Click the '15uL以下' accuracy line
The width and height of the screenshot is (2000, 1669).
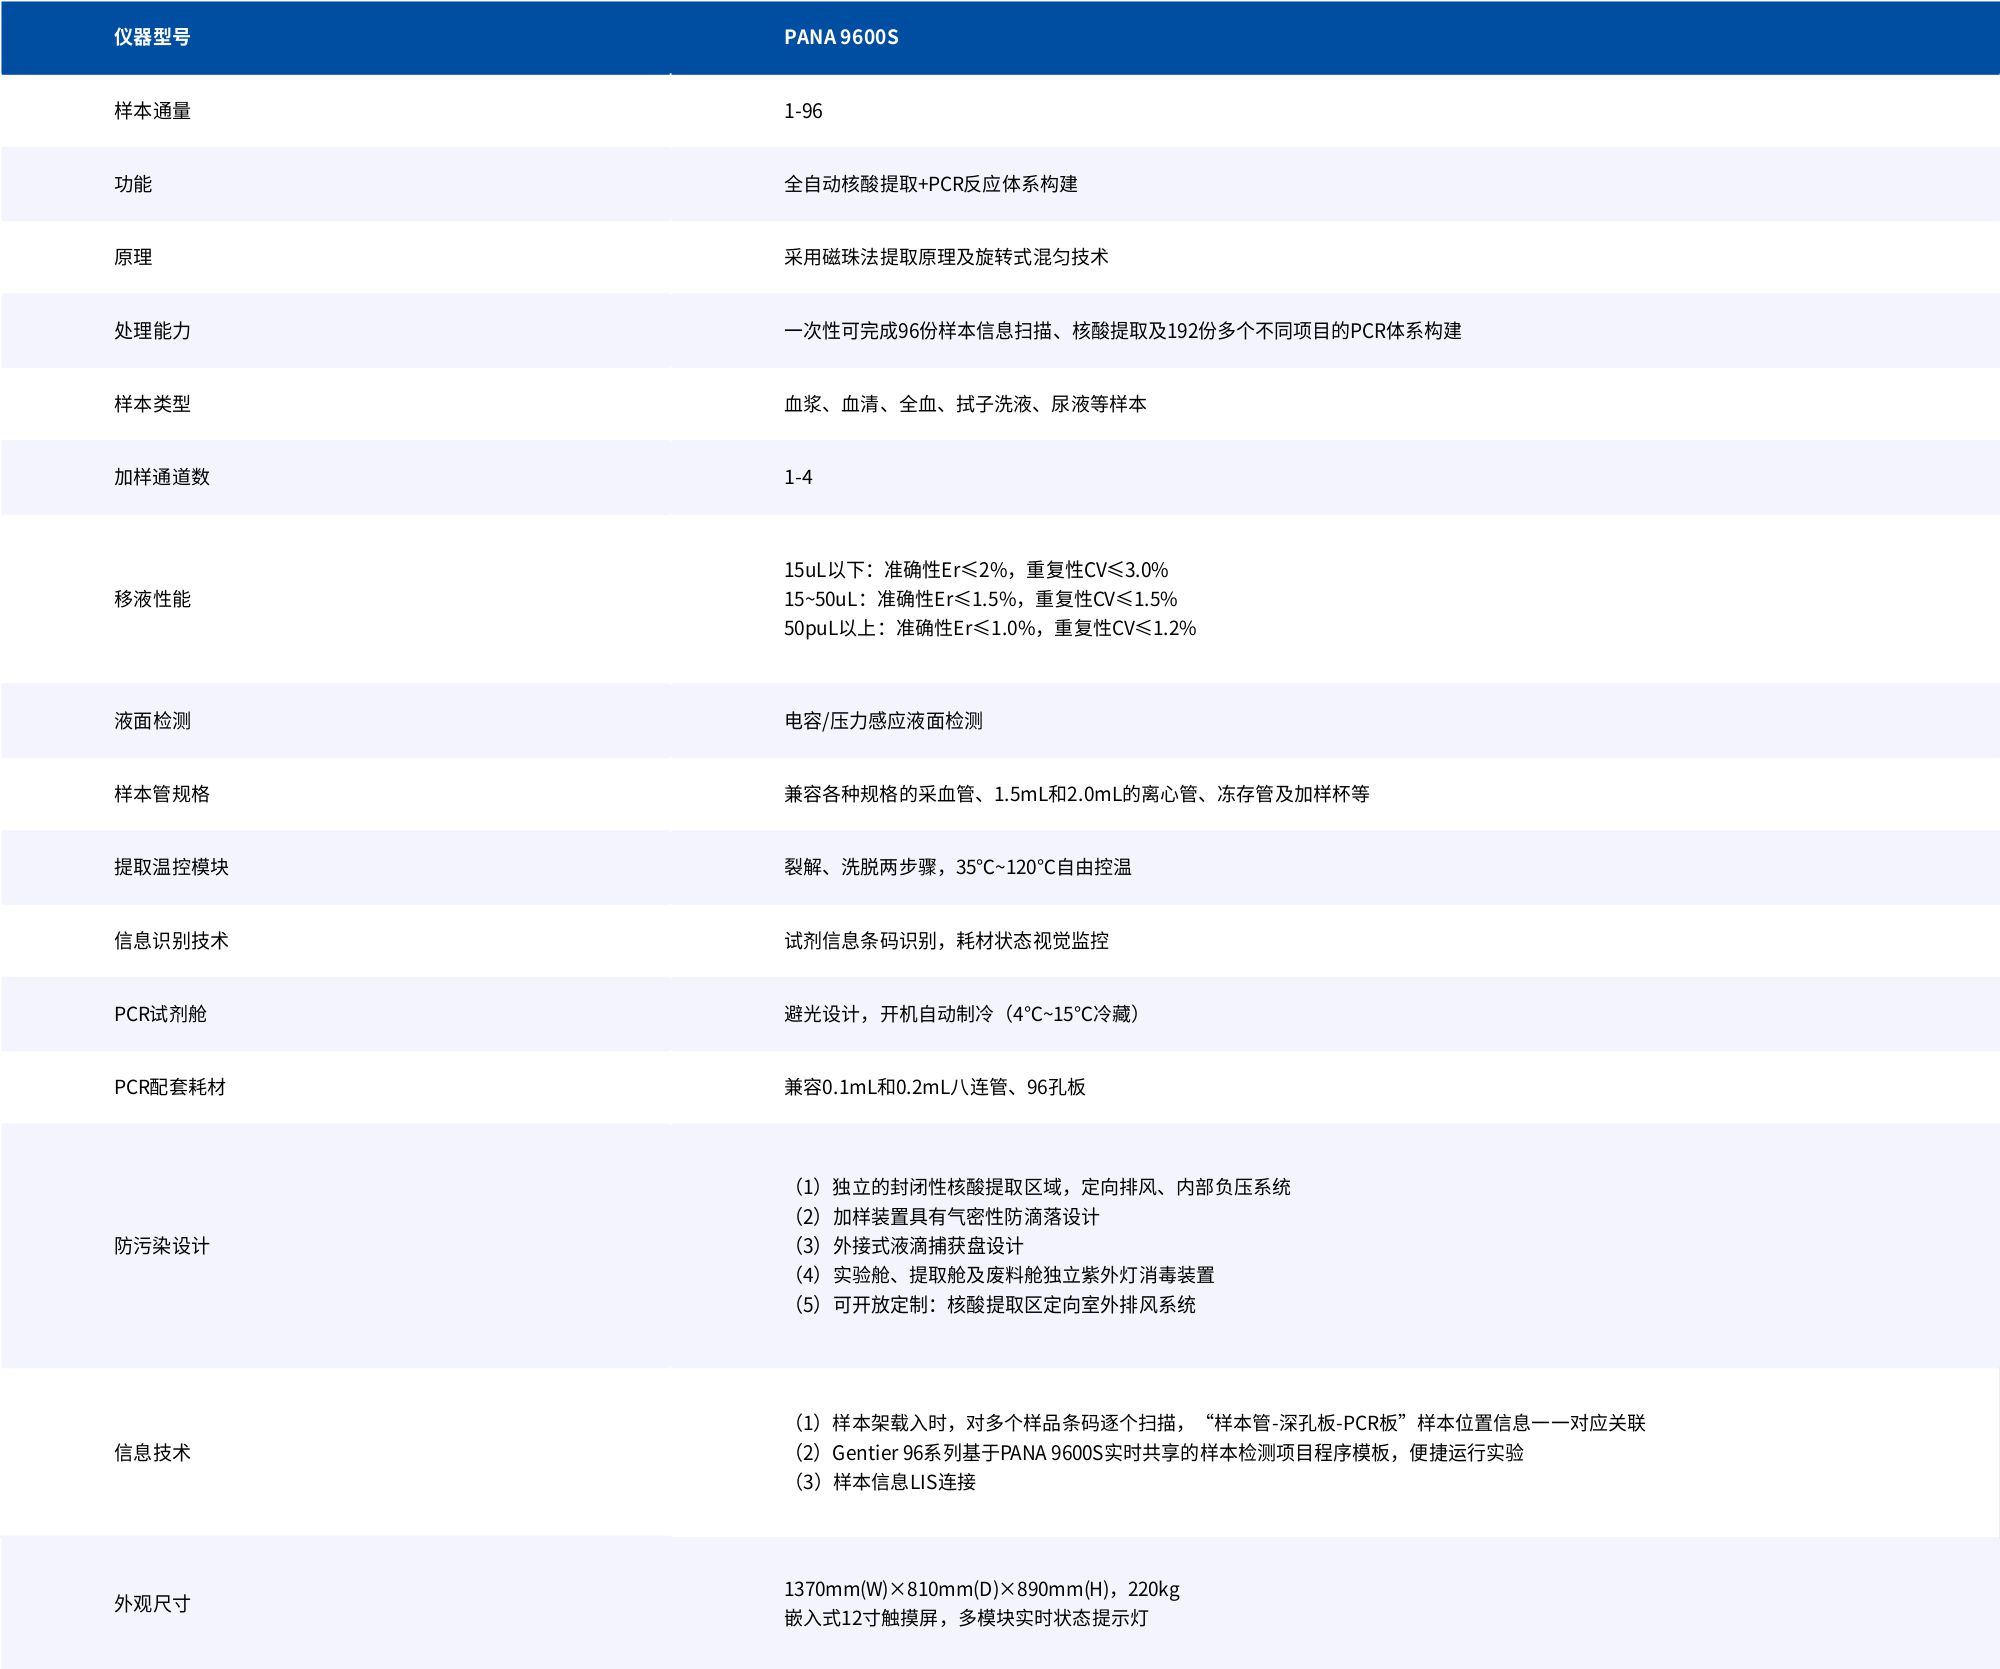976,570
